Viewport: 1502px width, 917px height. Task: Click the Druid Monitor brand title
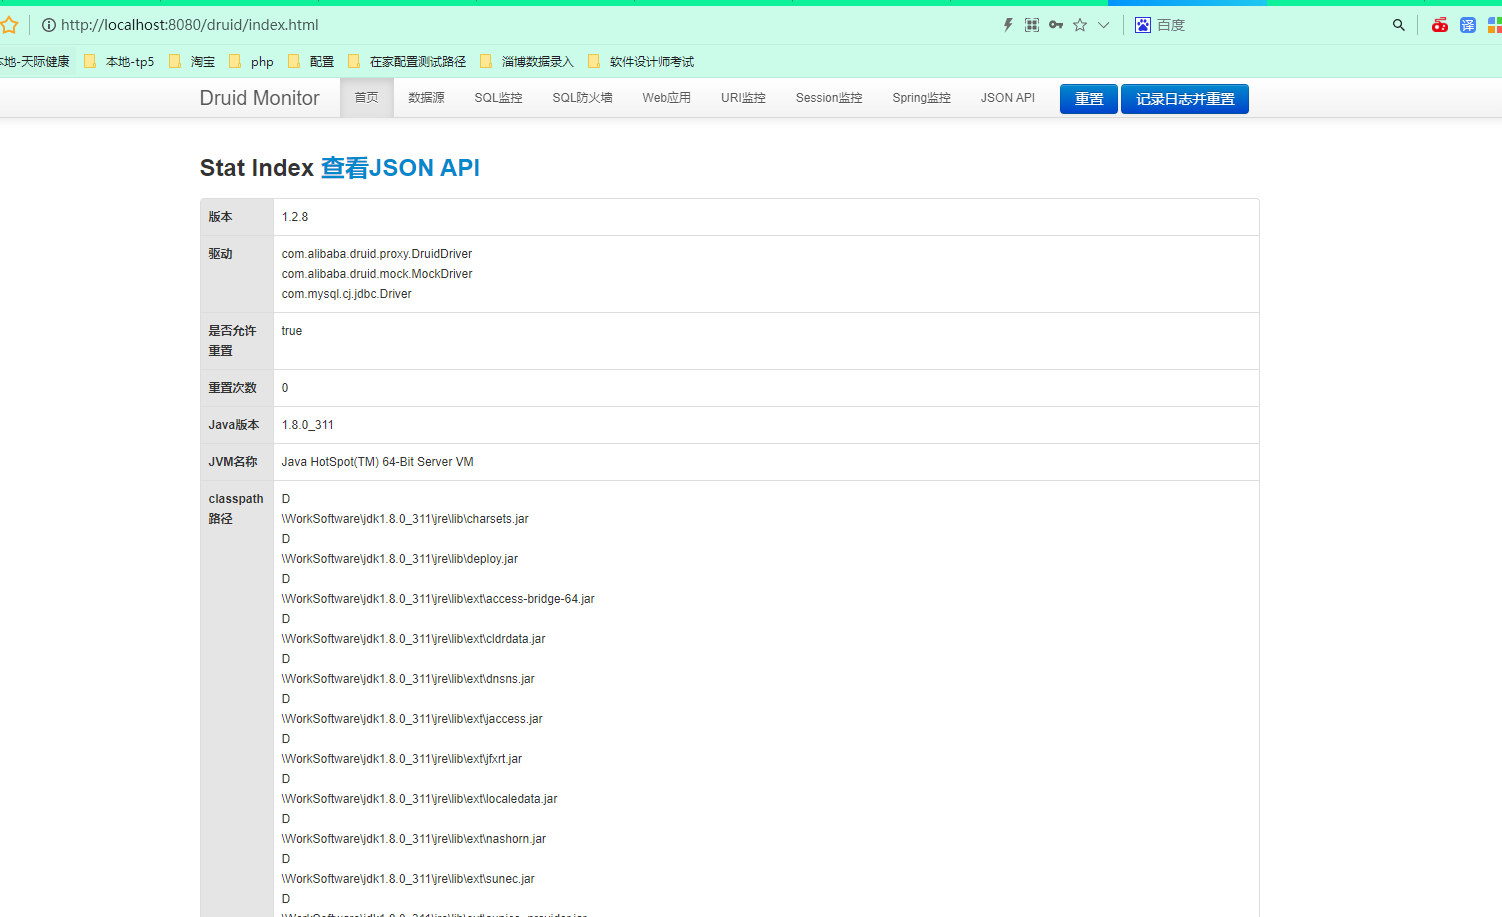(x=260, y=98)
